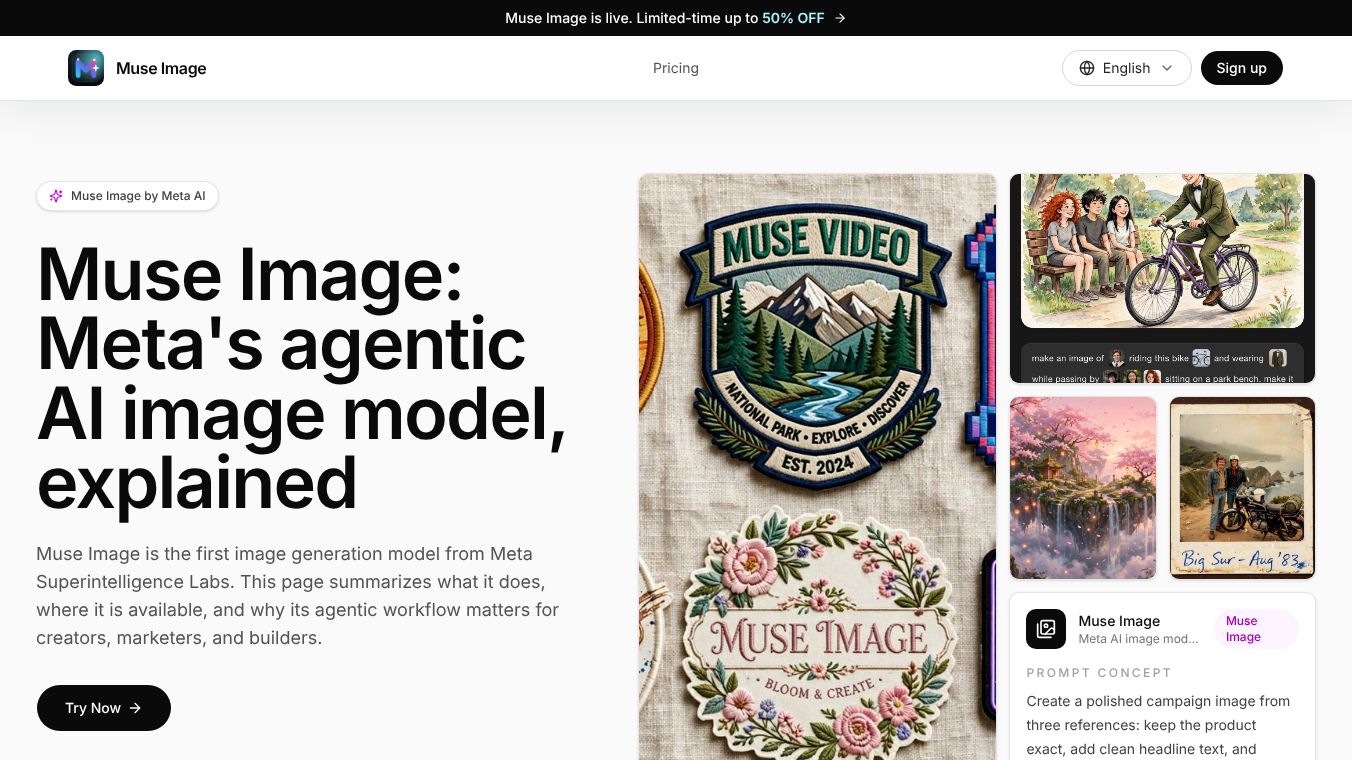
Task: Click the arrow icon inside Try Now
Action: (x=135, y=708)
